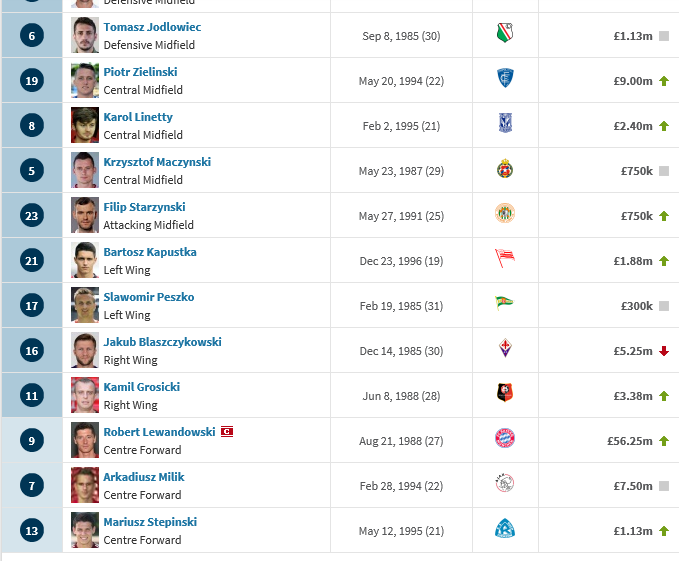Image resolution: width=679 pixels, height=561 pixels.
Task: Click Karol Linetty's player photo
Action: point(85,125)
